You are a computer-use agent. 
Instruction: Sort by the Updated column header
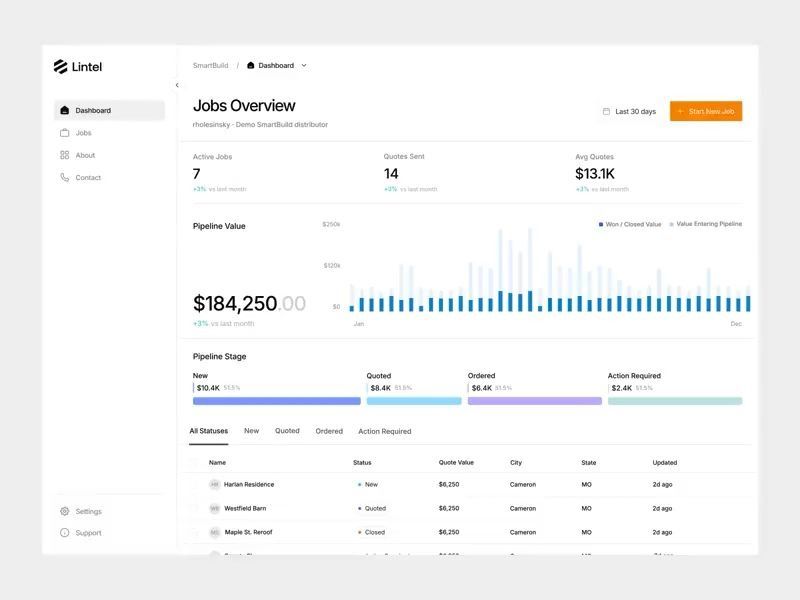[665, 463]
